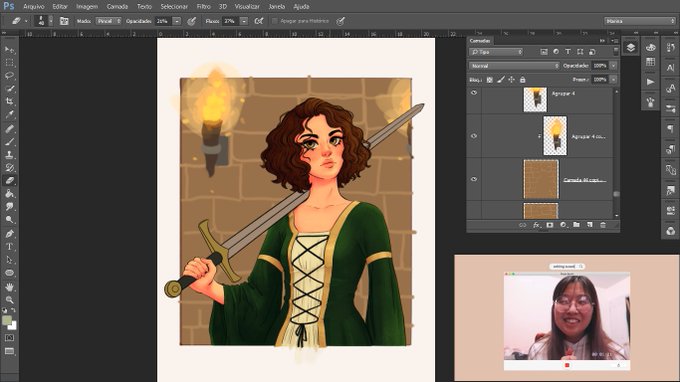Toggle type layer filter

568,52
